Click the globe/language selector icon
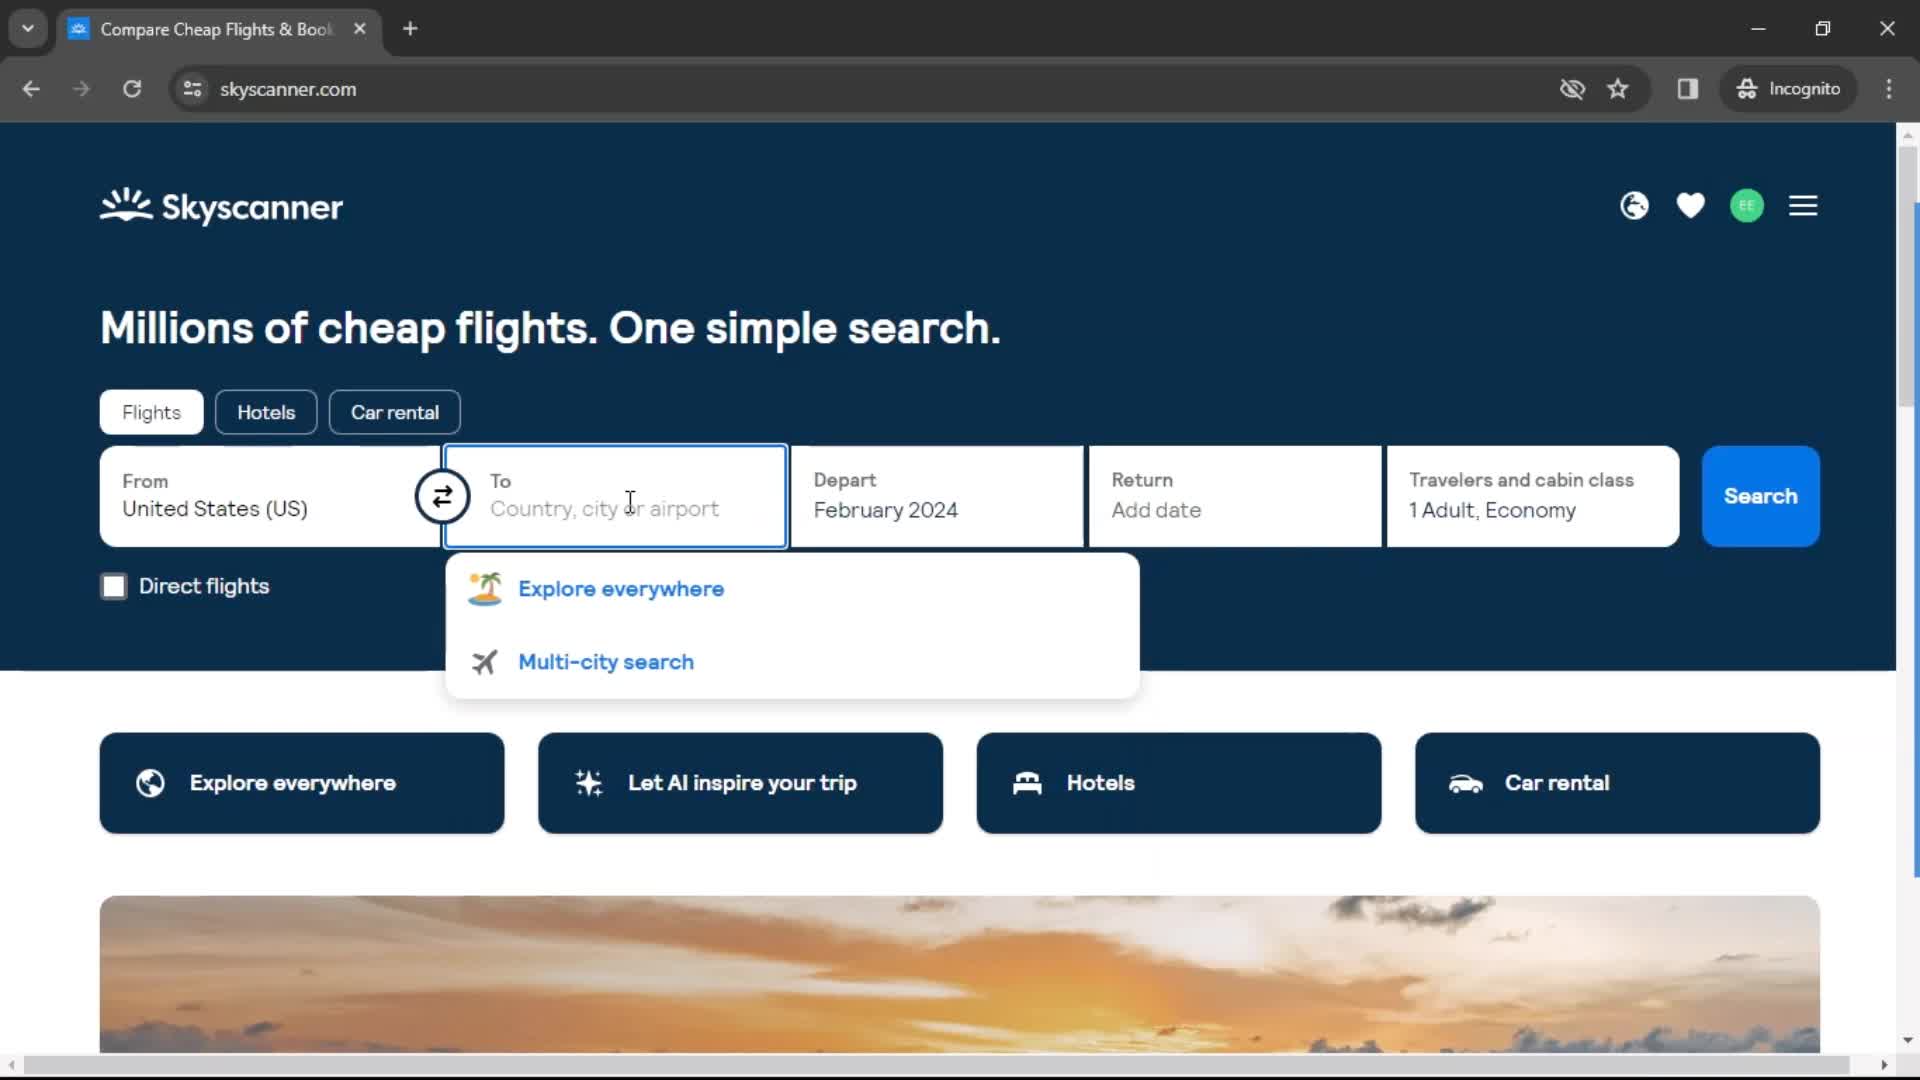This screenshot has height=1080, width=1920. [x=1634, y=206]
